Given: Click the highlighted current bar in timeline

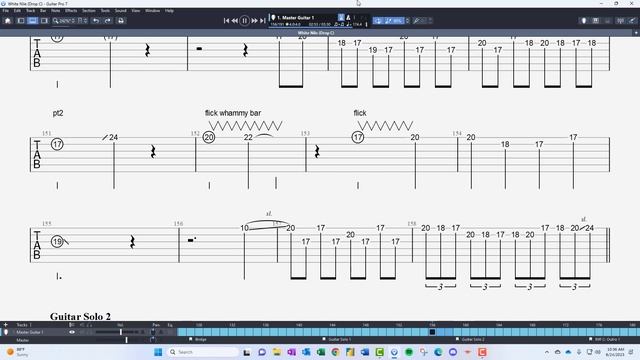Looking at the screenshot, I should coord(432,332).
